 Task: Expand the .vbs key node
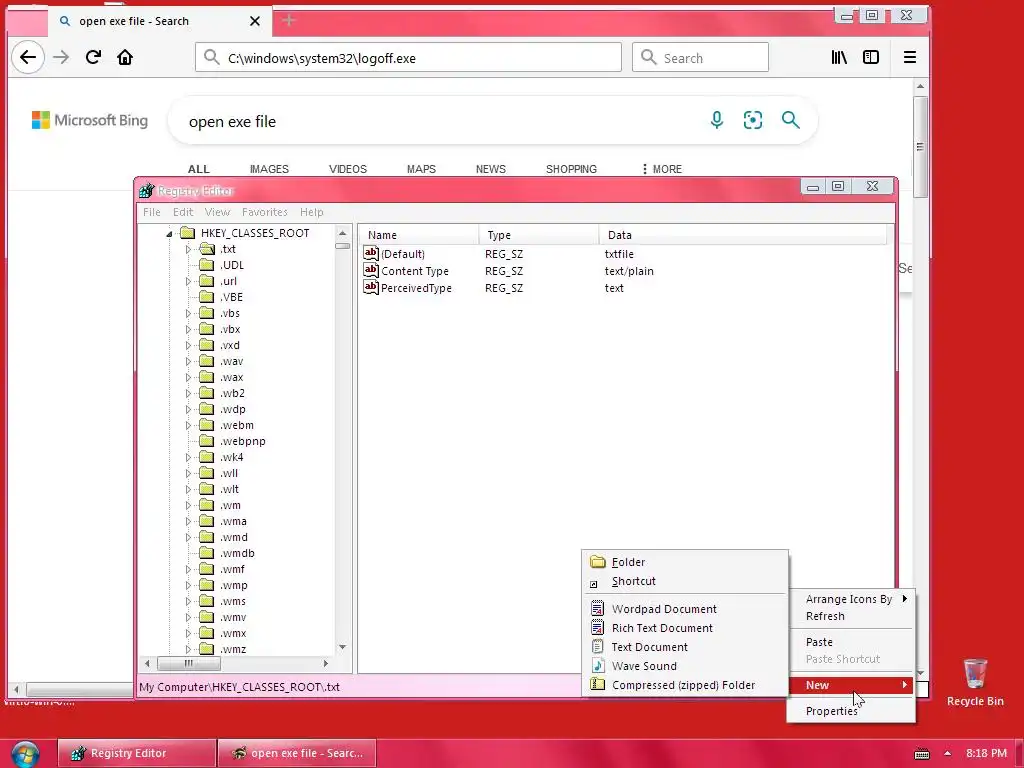[x=188, y=313]
